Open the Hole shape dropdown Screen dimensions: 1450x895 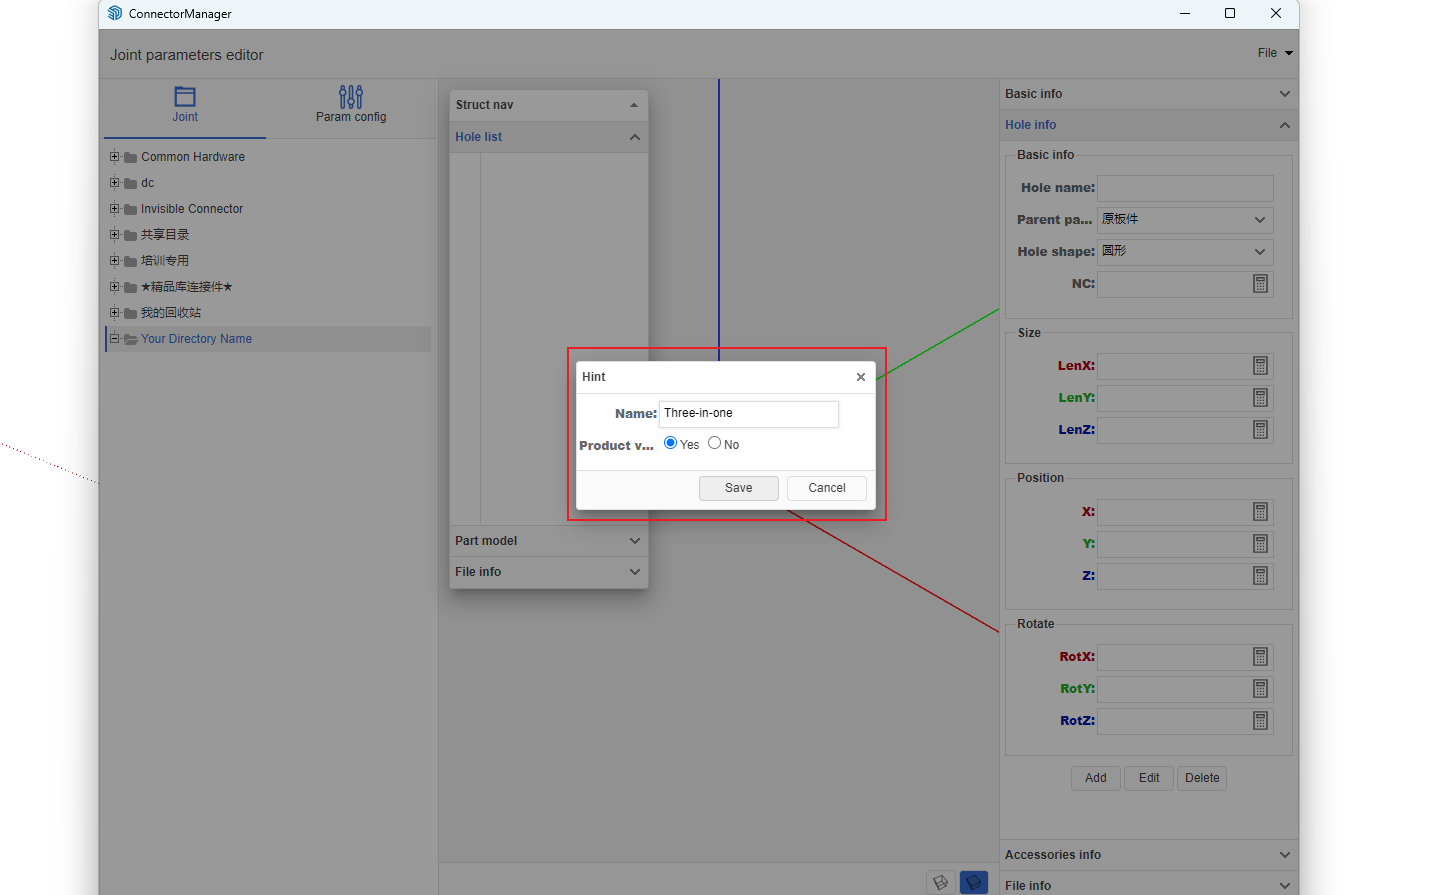click(1184, 252)
